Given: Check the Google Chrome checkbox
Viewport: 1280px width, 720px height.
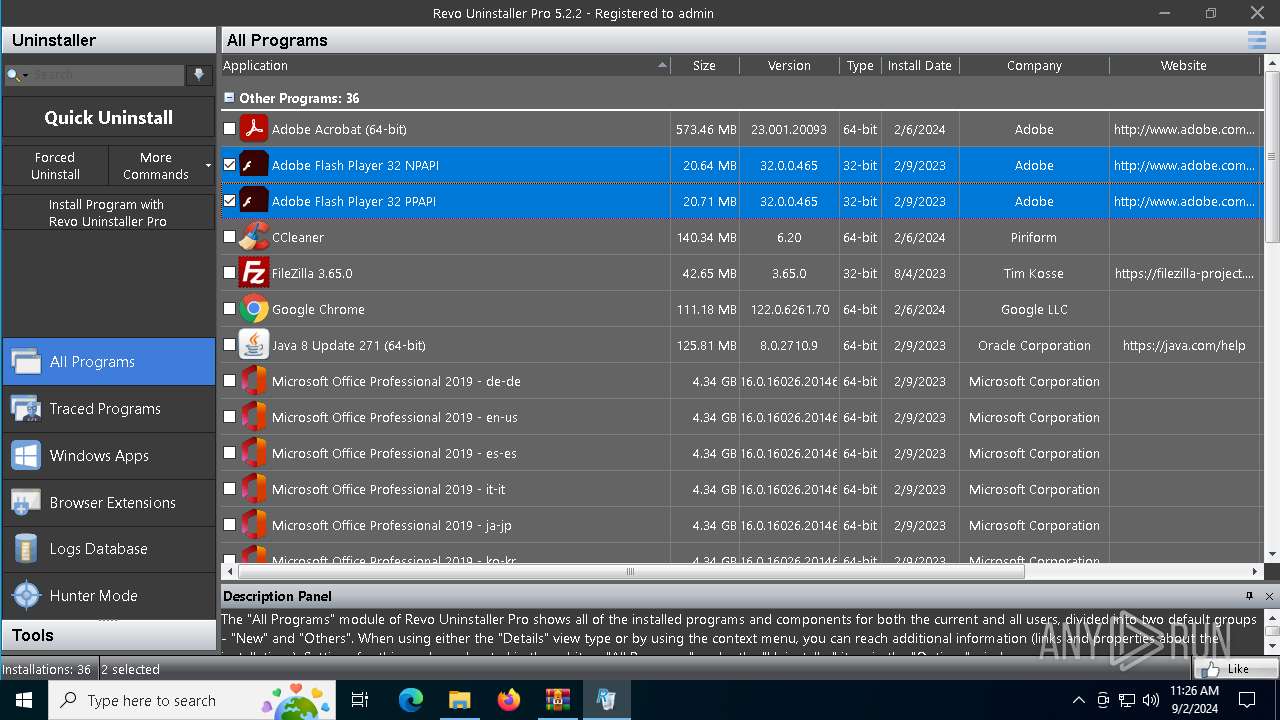Looking at the screenshot, I should pyautogui.click(x=230, y=309).
